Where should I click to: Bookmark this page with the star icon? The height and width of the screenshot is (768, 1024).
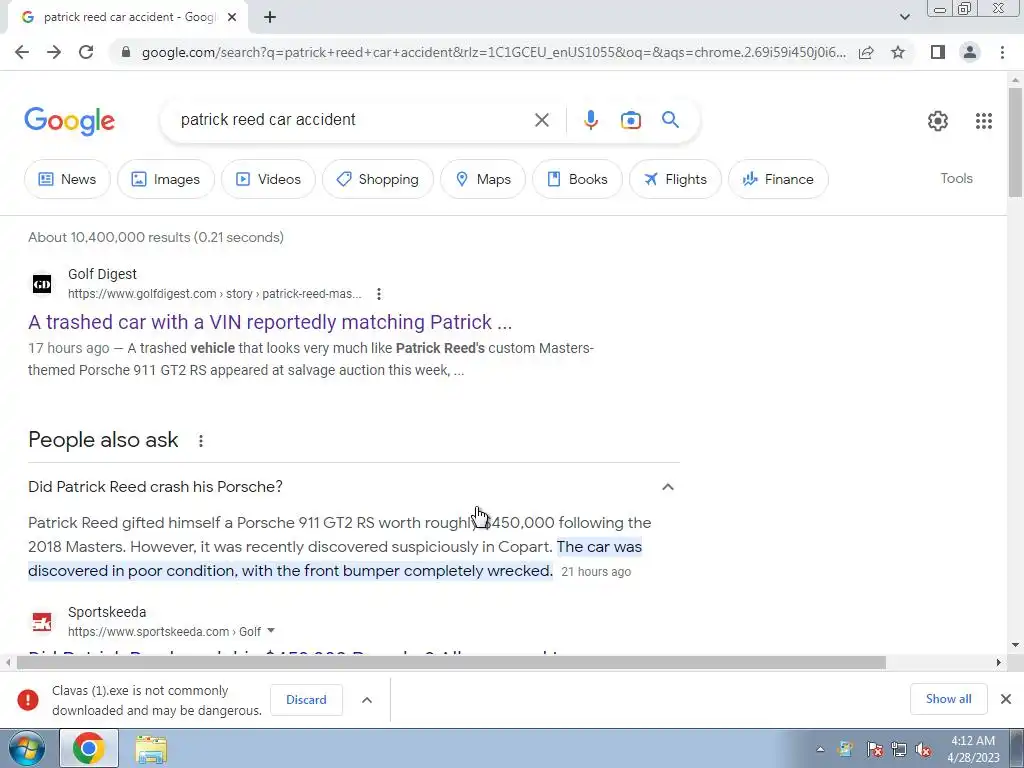[898, 52]
